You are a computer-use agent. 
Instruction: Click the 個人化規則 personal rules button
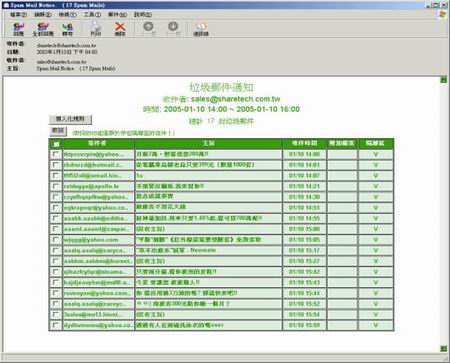pyautogui.click(x=70, y=119)
